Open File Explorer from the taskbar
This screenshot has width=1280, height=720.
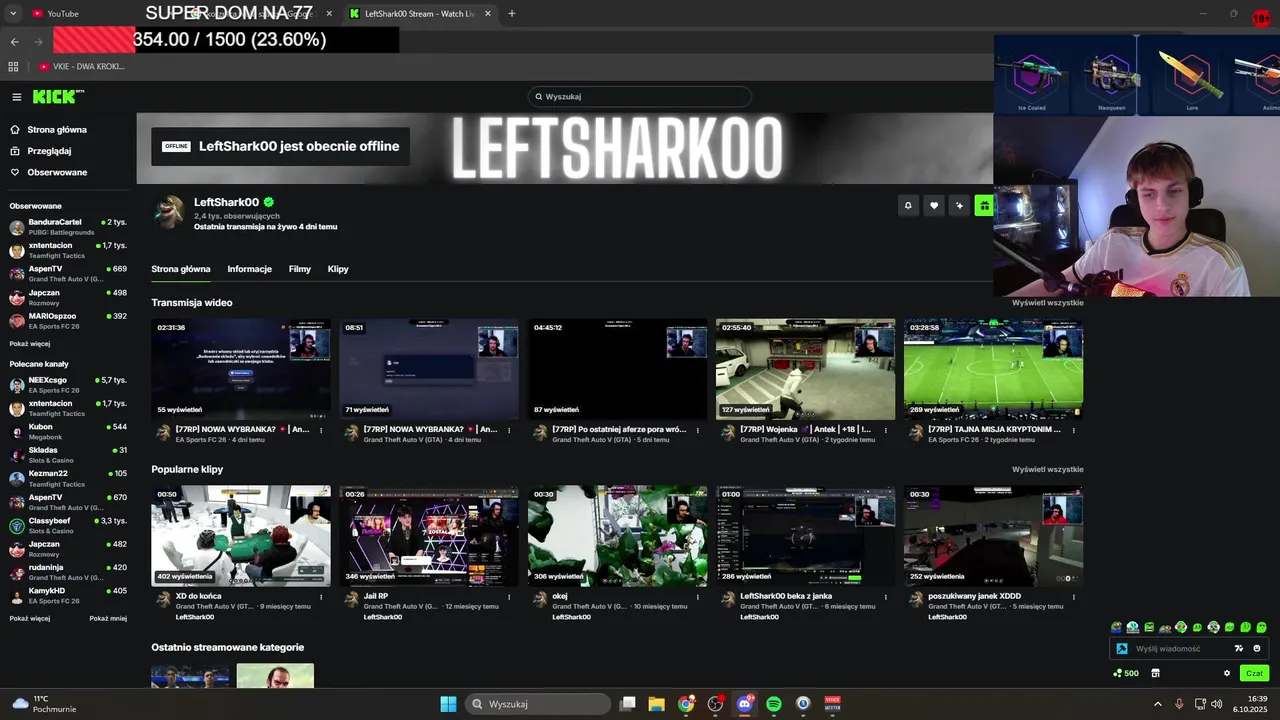(x=656, y=704)
